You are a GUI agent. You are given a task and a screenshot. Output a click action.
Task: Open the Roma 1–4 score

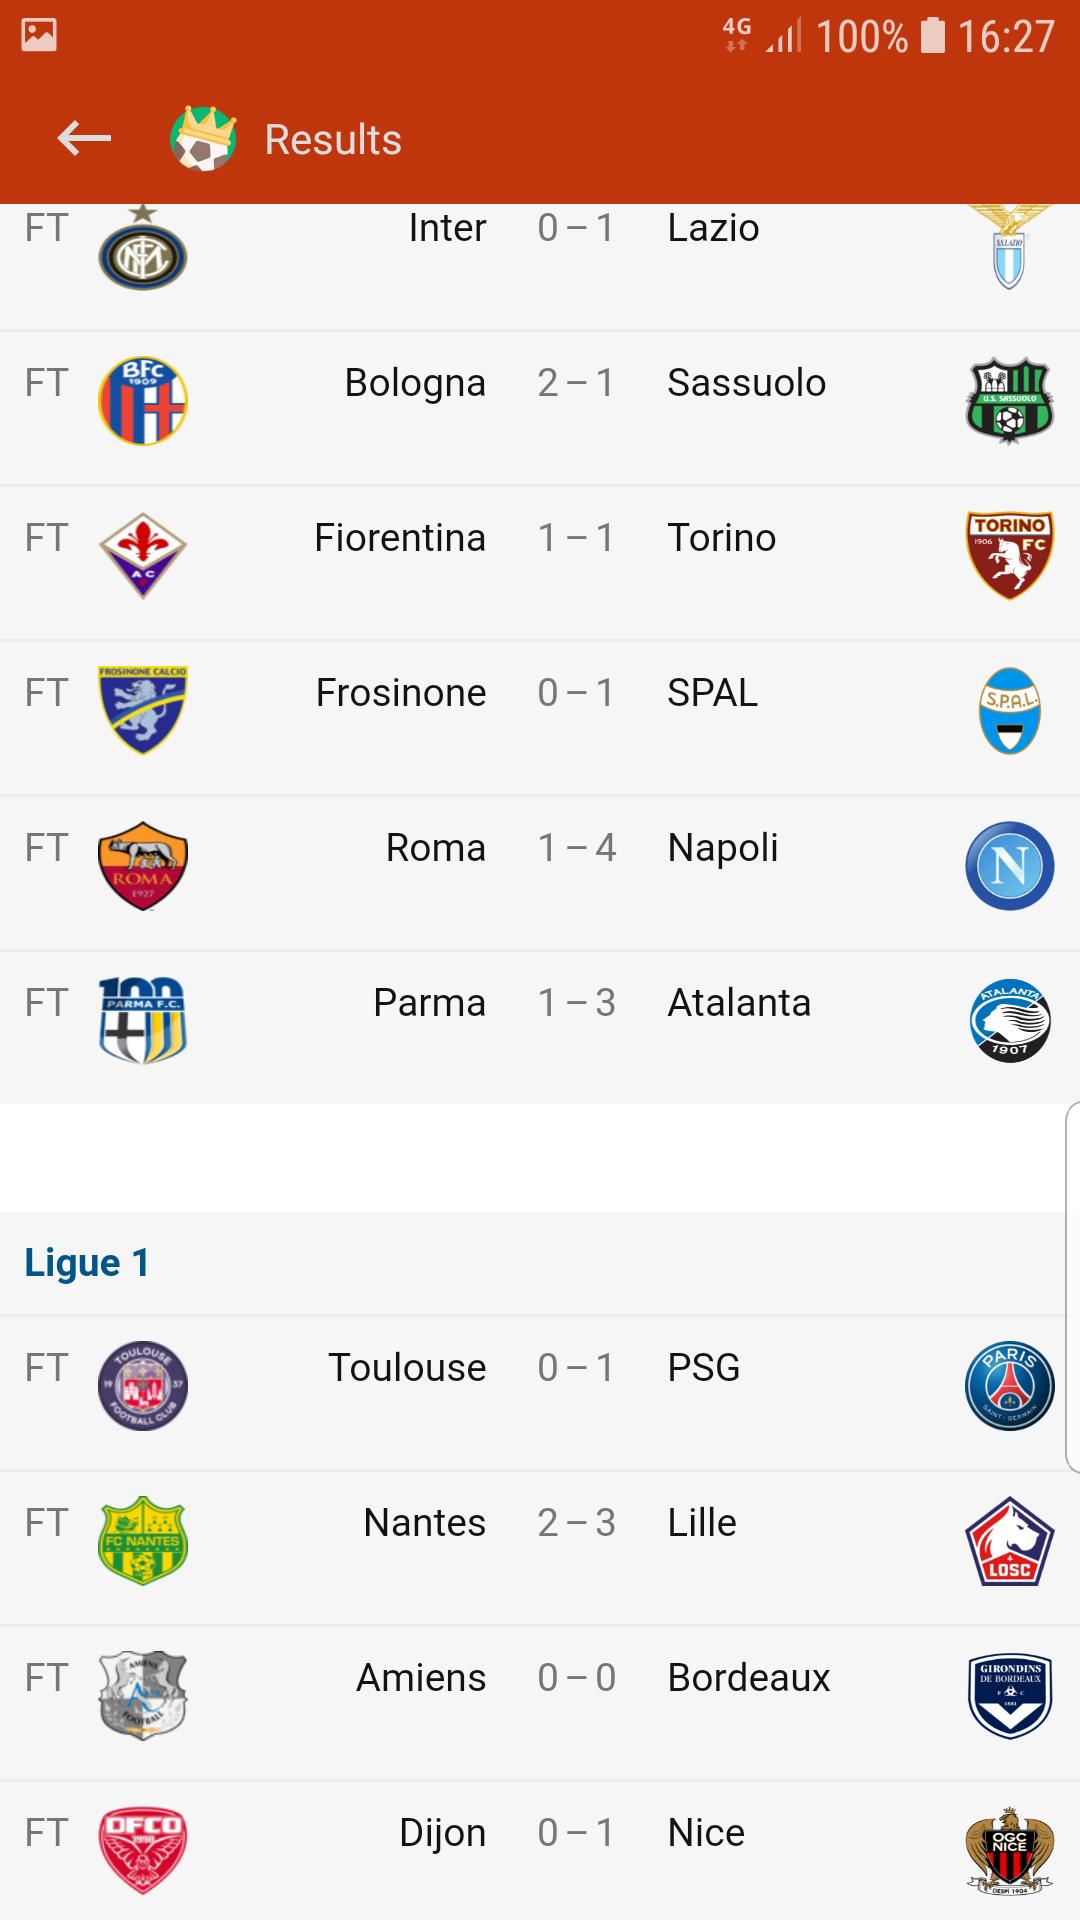[x=576, y=848]
